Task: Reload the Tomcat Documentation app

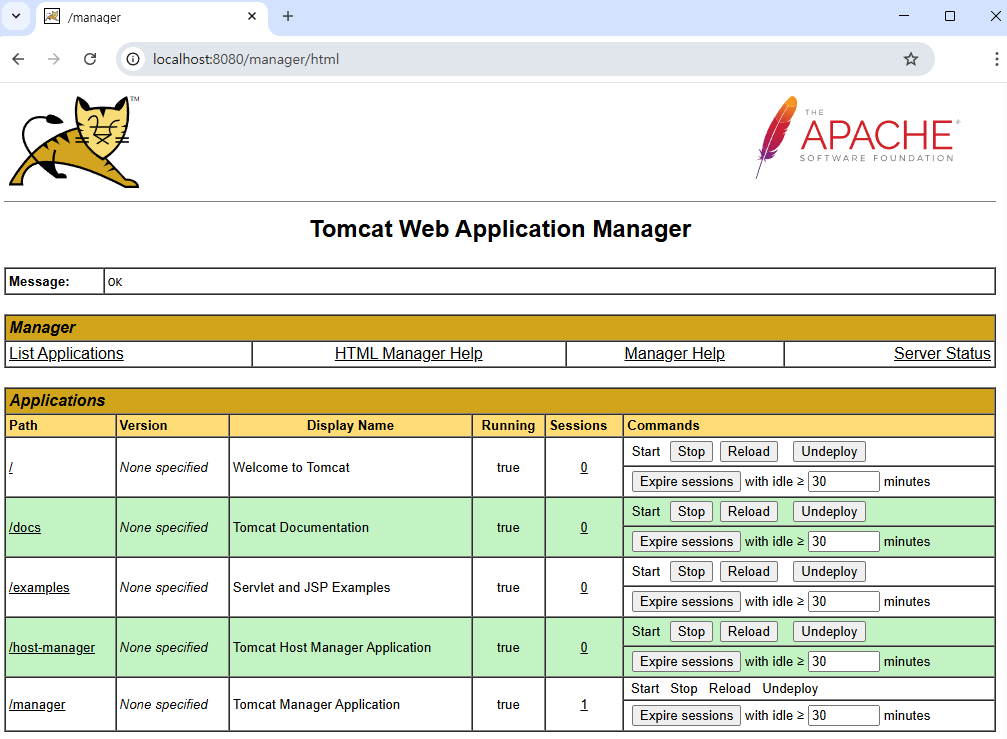Action: [748, 512]
